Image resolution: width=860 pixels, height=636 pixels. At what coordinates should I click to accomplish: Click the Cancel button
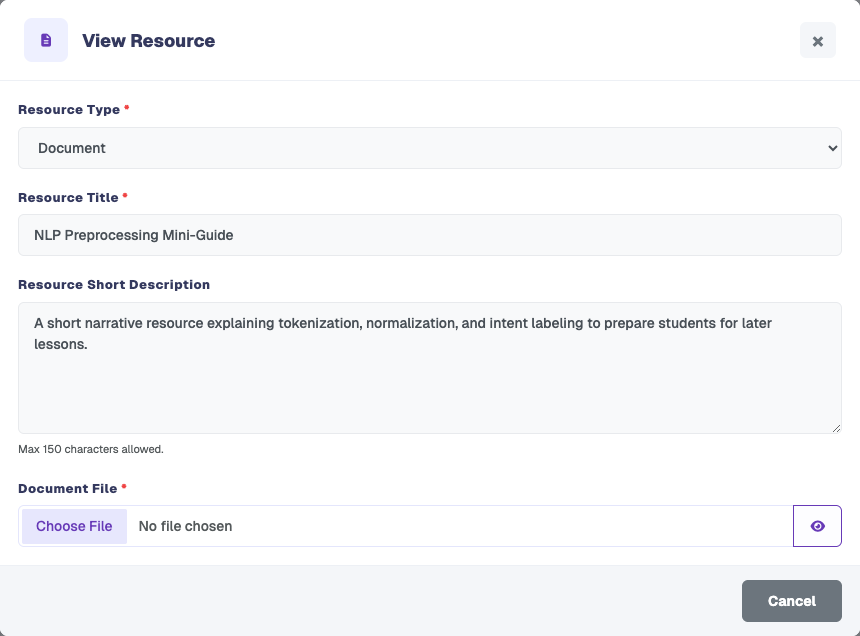click(791, 601)
